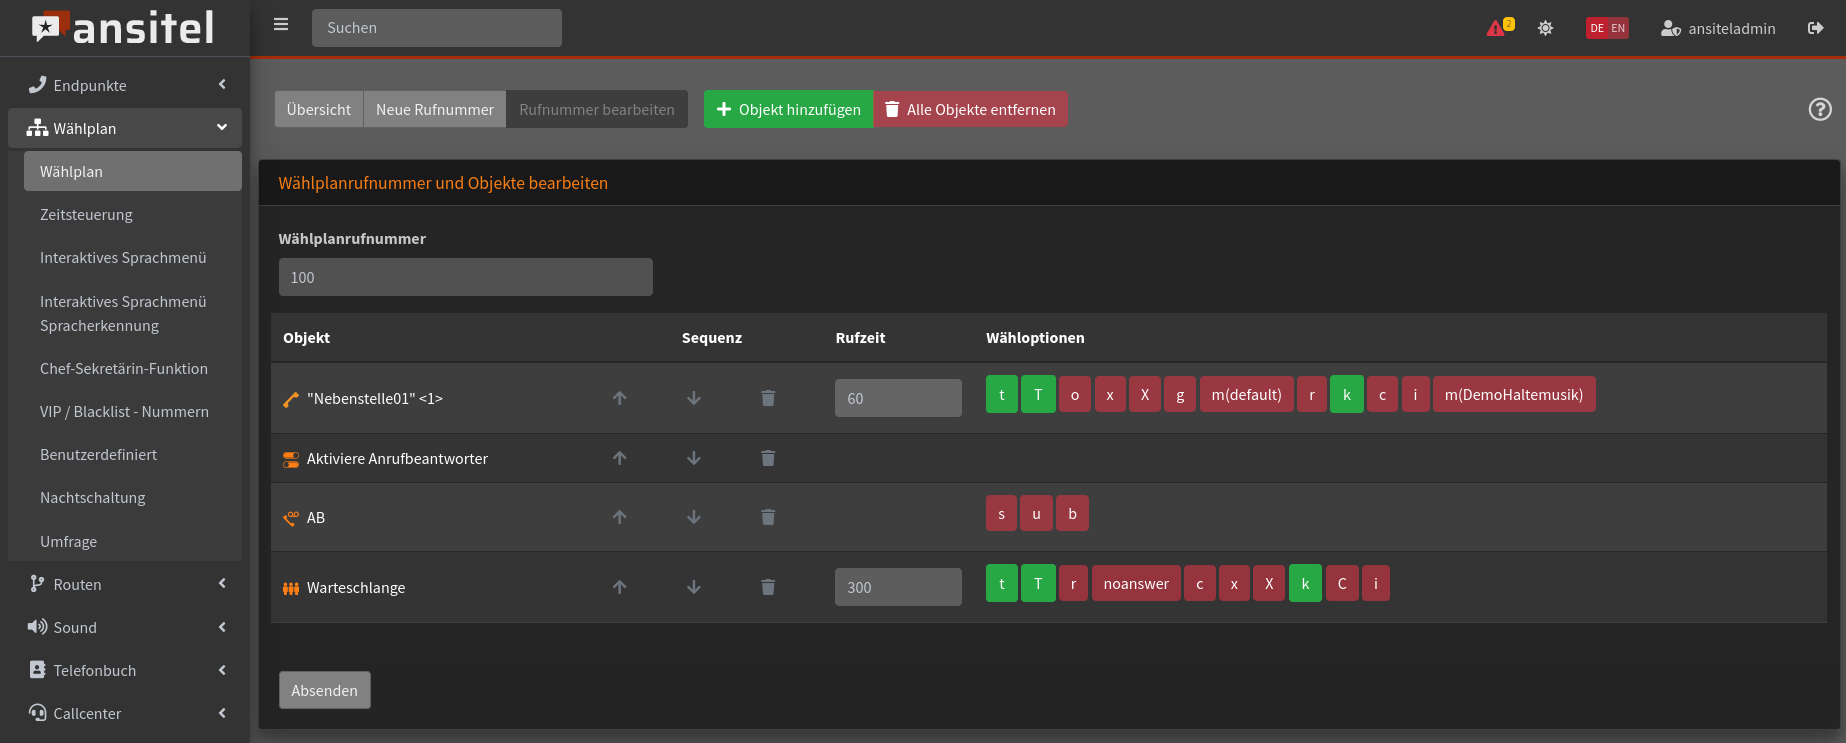The width and height of the screenshot is (1846, 743).
Task: Toggle the 'u' option on AB row
Action: 1036,514
